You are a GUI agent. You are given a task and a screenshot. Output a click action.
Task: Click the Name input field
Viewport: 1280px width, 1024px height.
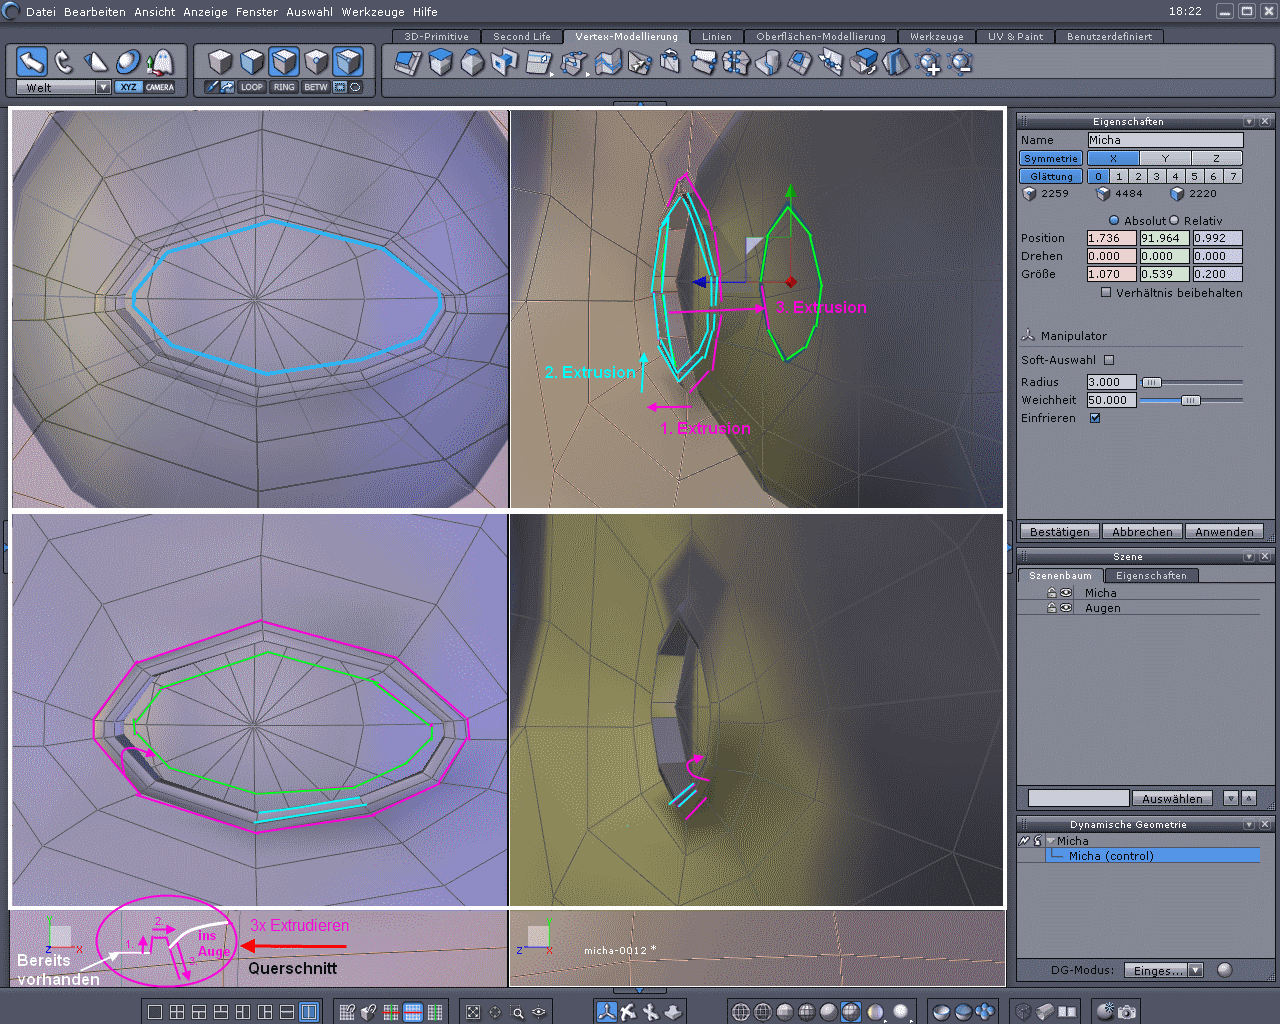pos(1165,140)
